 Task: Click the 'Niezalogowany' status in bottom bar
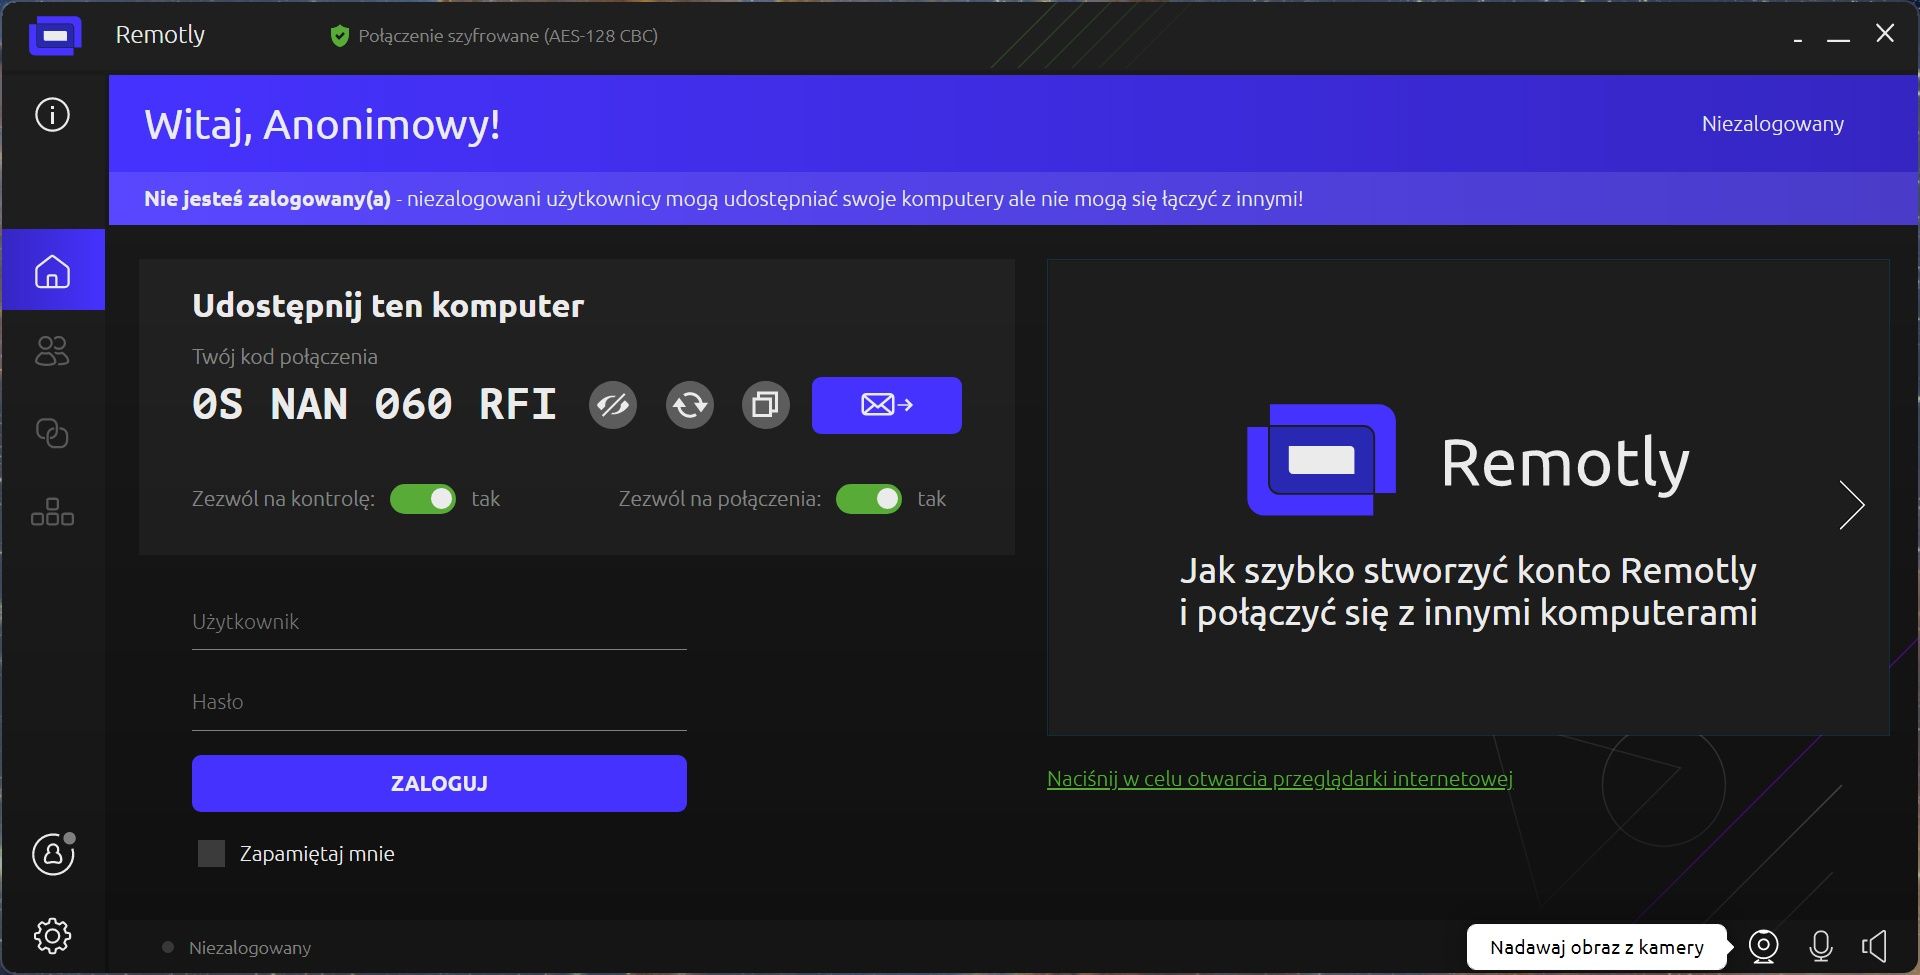[250, 948]
